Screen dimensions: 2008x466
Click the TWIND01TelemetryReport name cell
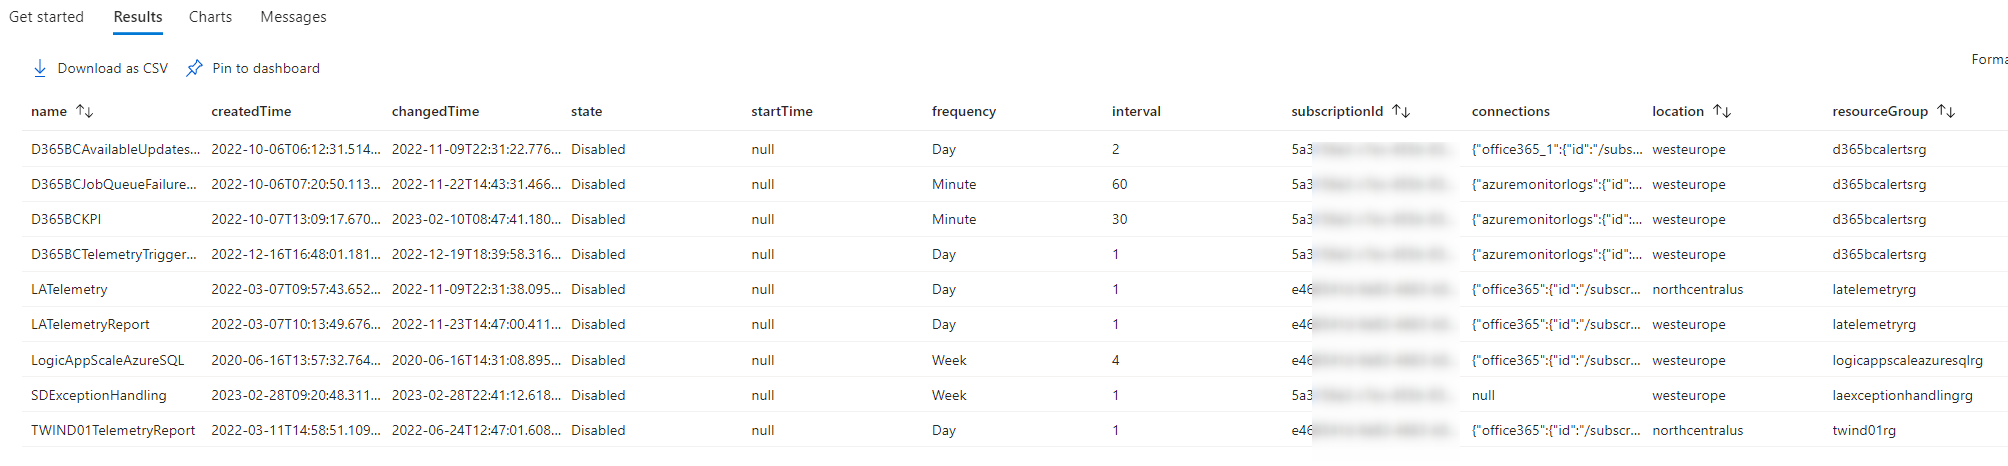[113, 430]
